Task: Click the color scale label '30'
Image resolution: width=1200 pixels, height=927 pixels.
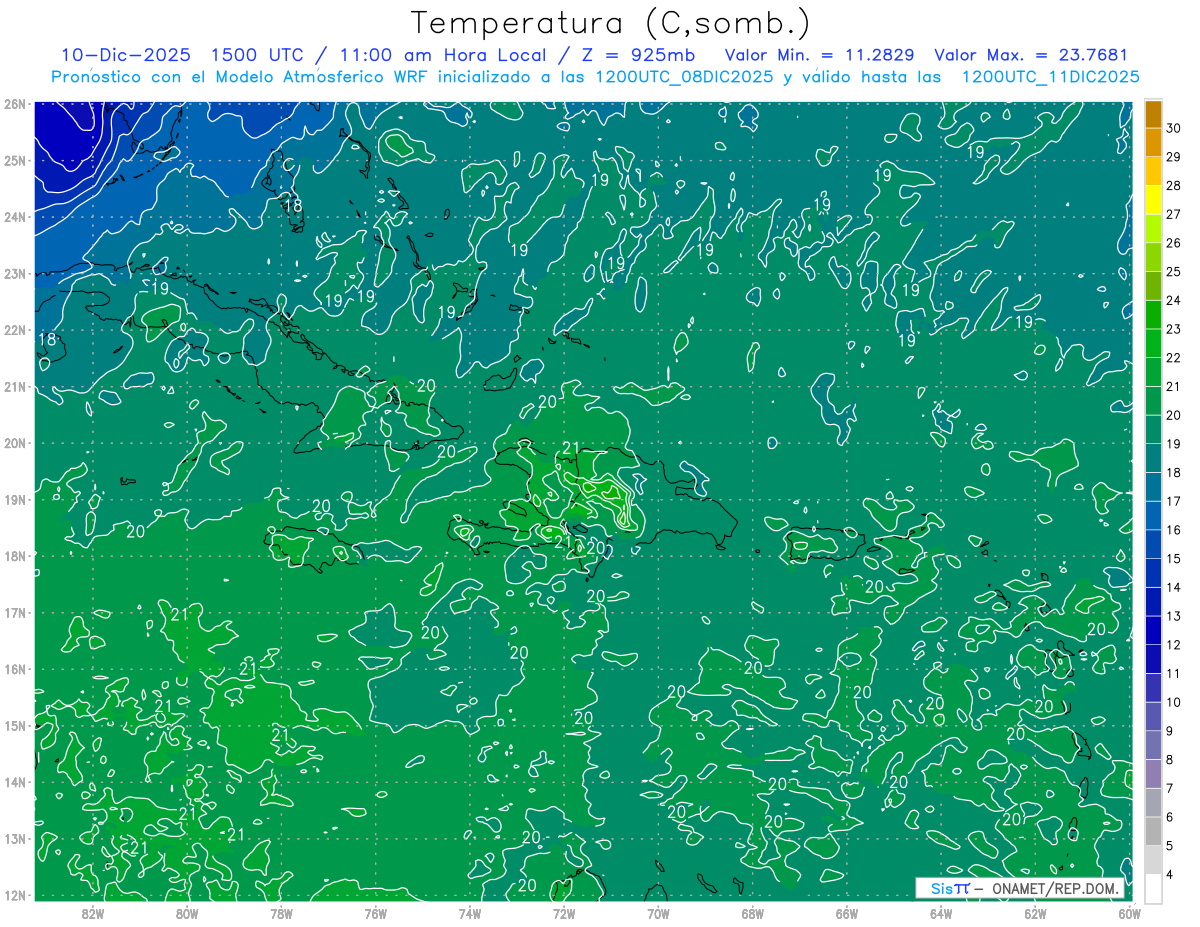Action: (1173, 128)
